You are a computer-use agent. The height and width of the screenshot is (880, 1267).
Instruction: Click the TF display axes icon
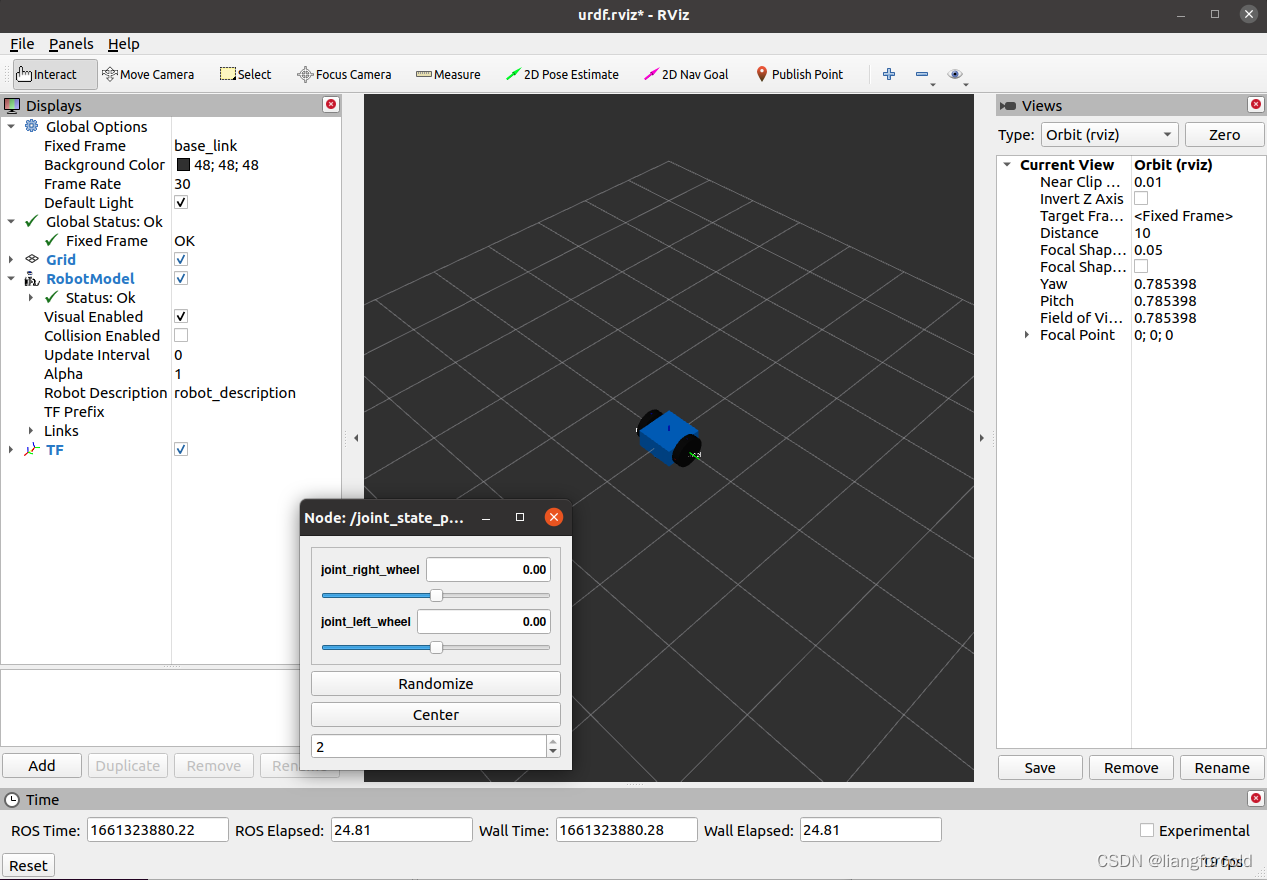click(32, 449)
